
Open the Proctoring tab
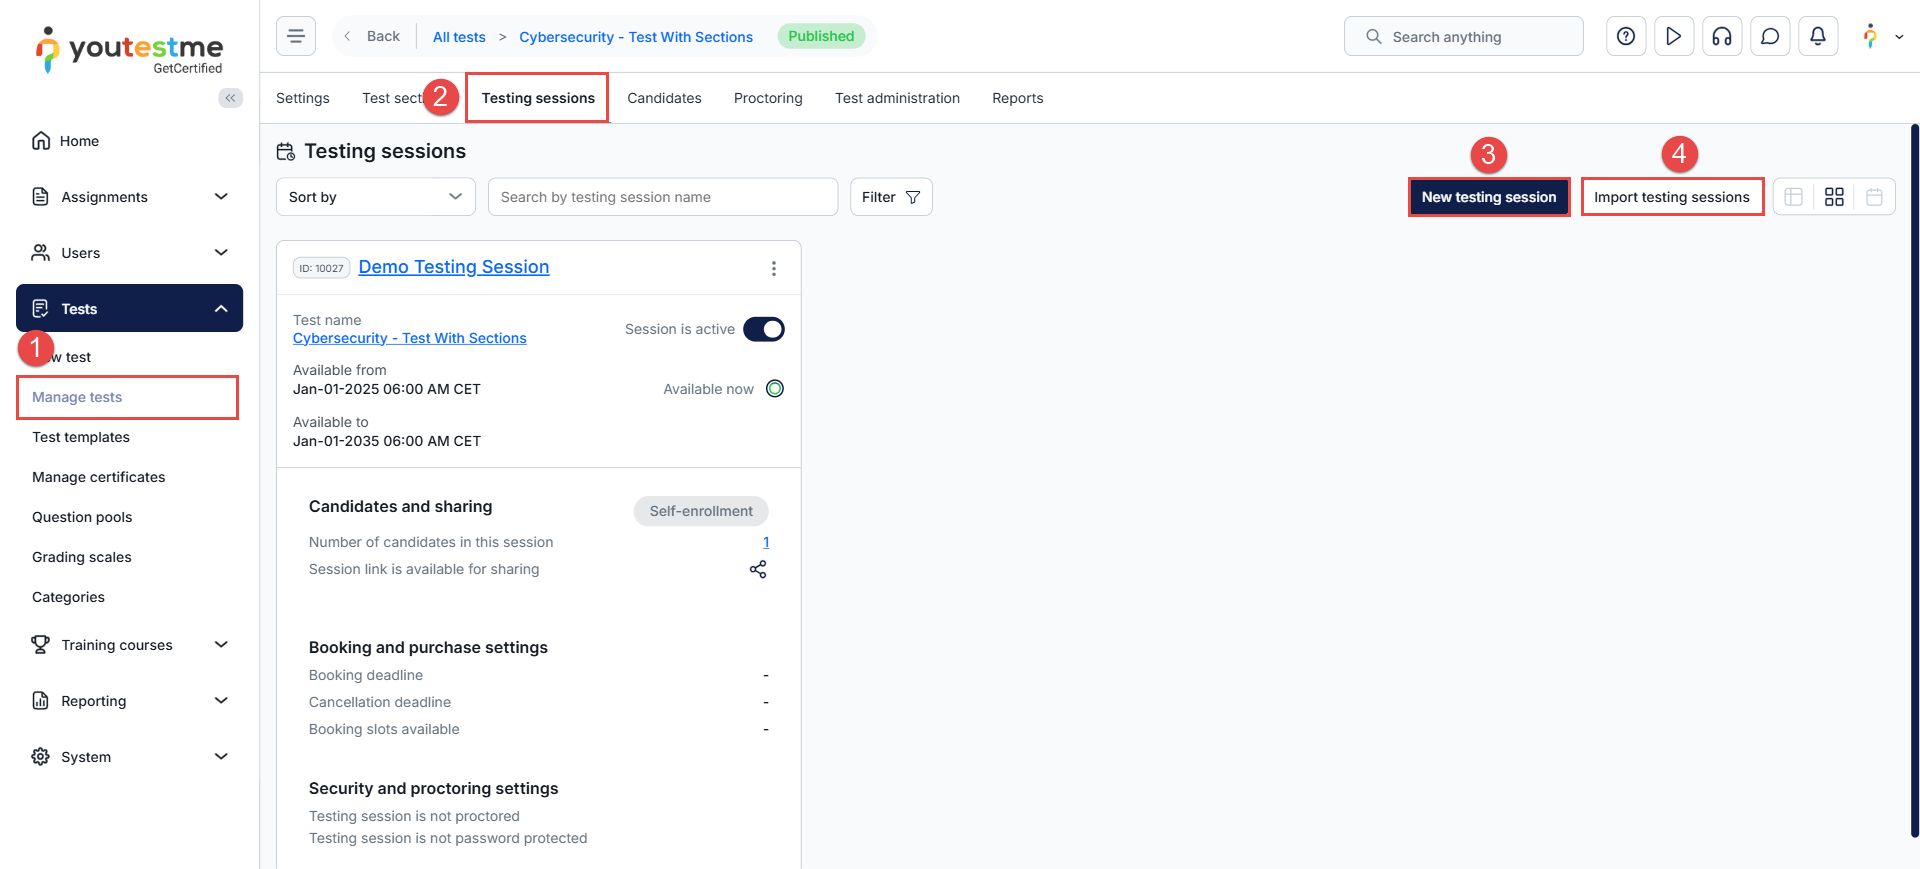tap(768, 98)
